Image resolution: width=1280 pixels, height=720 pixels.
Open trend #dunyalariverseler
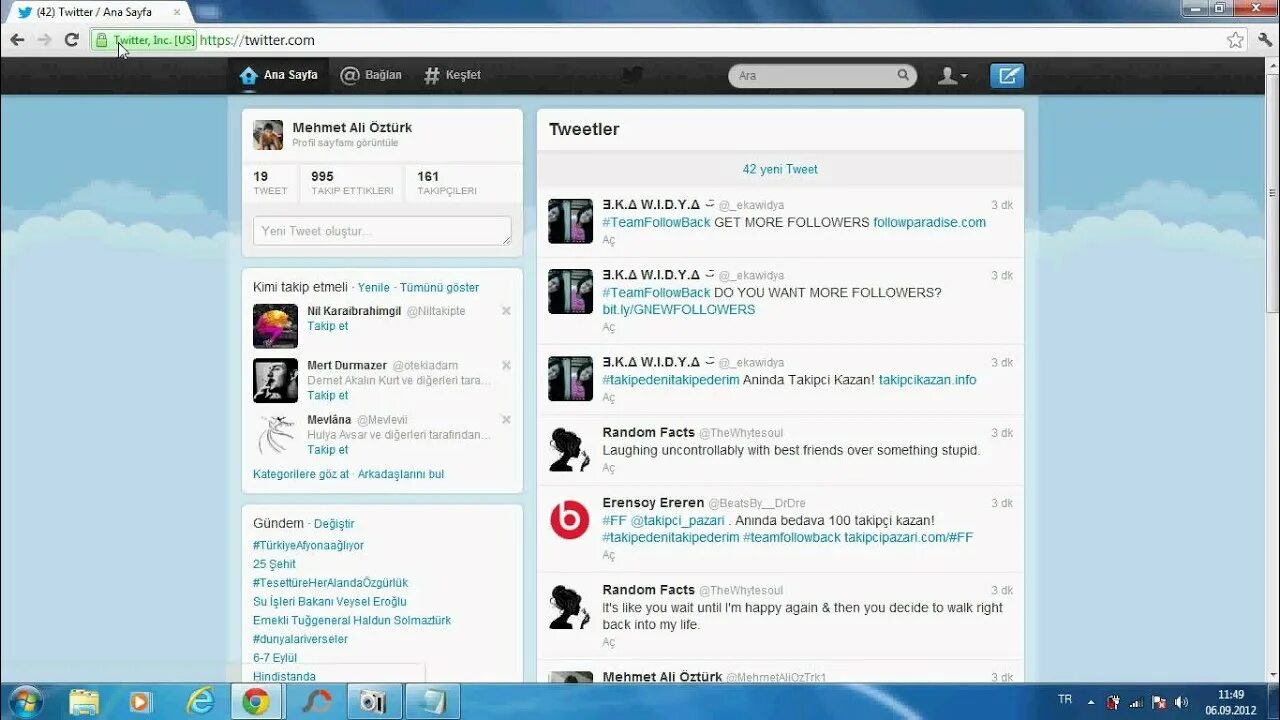point(300,639)
